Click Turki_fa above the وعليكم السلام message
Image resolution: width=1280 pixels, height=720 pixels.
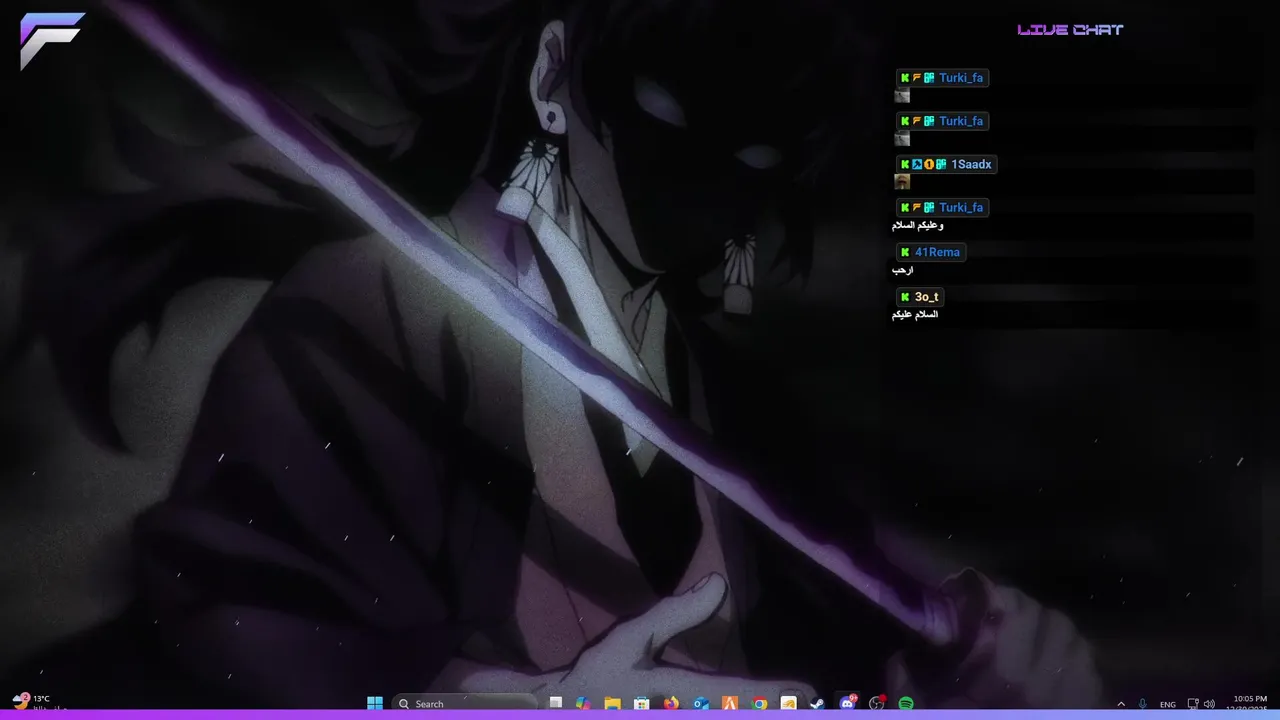click(961, 207)
